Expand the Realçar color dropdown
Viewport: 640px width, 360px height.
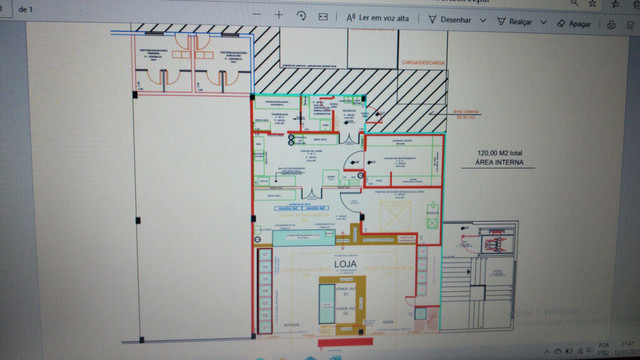(x=544, y=22)
